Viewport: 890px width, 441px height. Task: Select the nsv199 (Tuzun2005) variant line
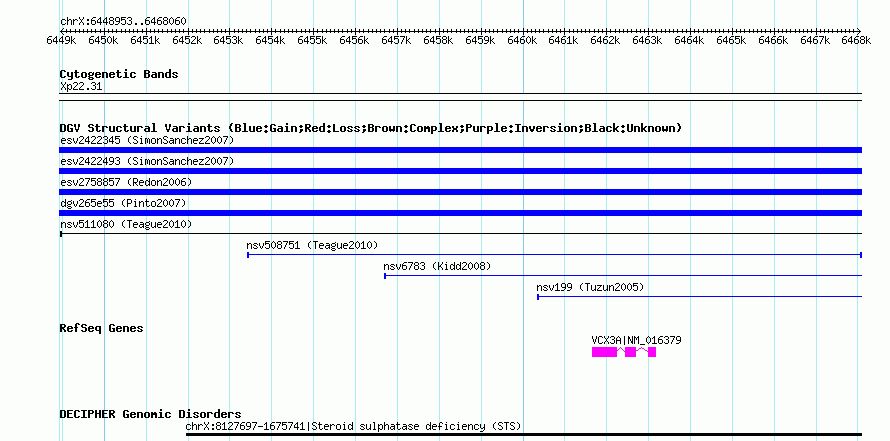pyautogui.click(x=699, y=296)
